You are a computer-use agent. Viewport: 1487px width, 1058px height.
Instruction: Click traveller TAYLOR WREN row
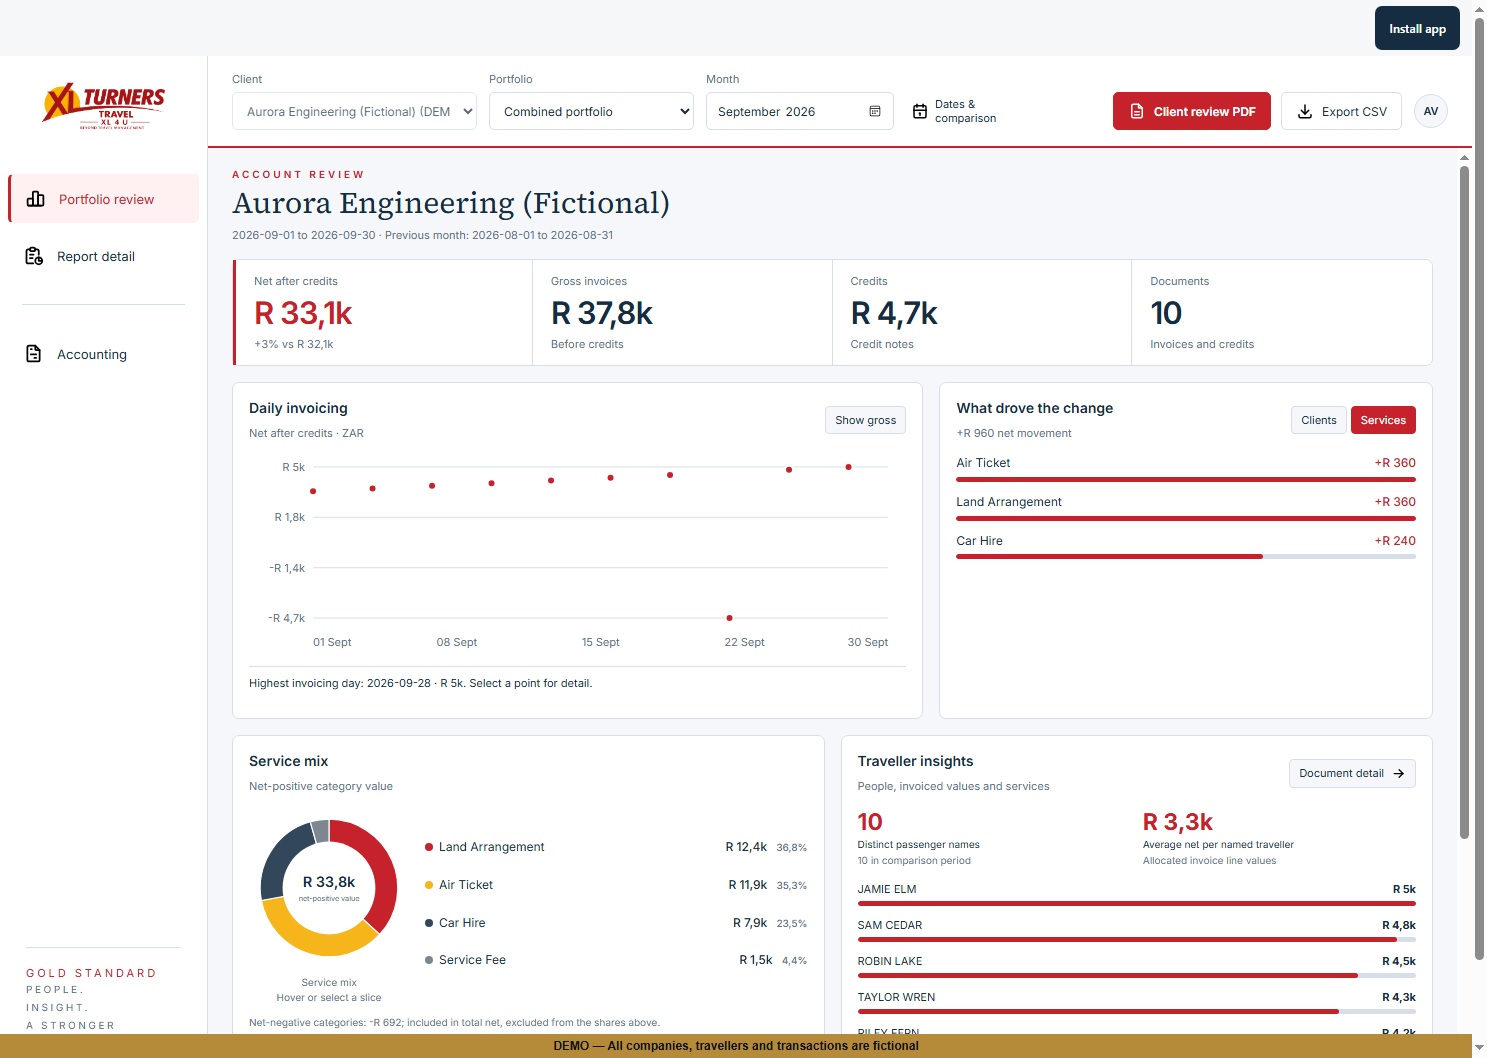pyautogui.click(x=1136, y=1002)
